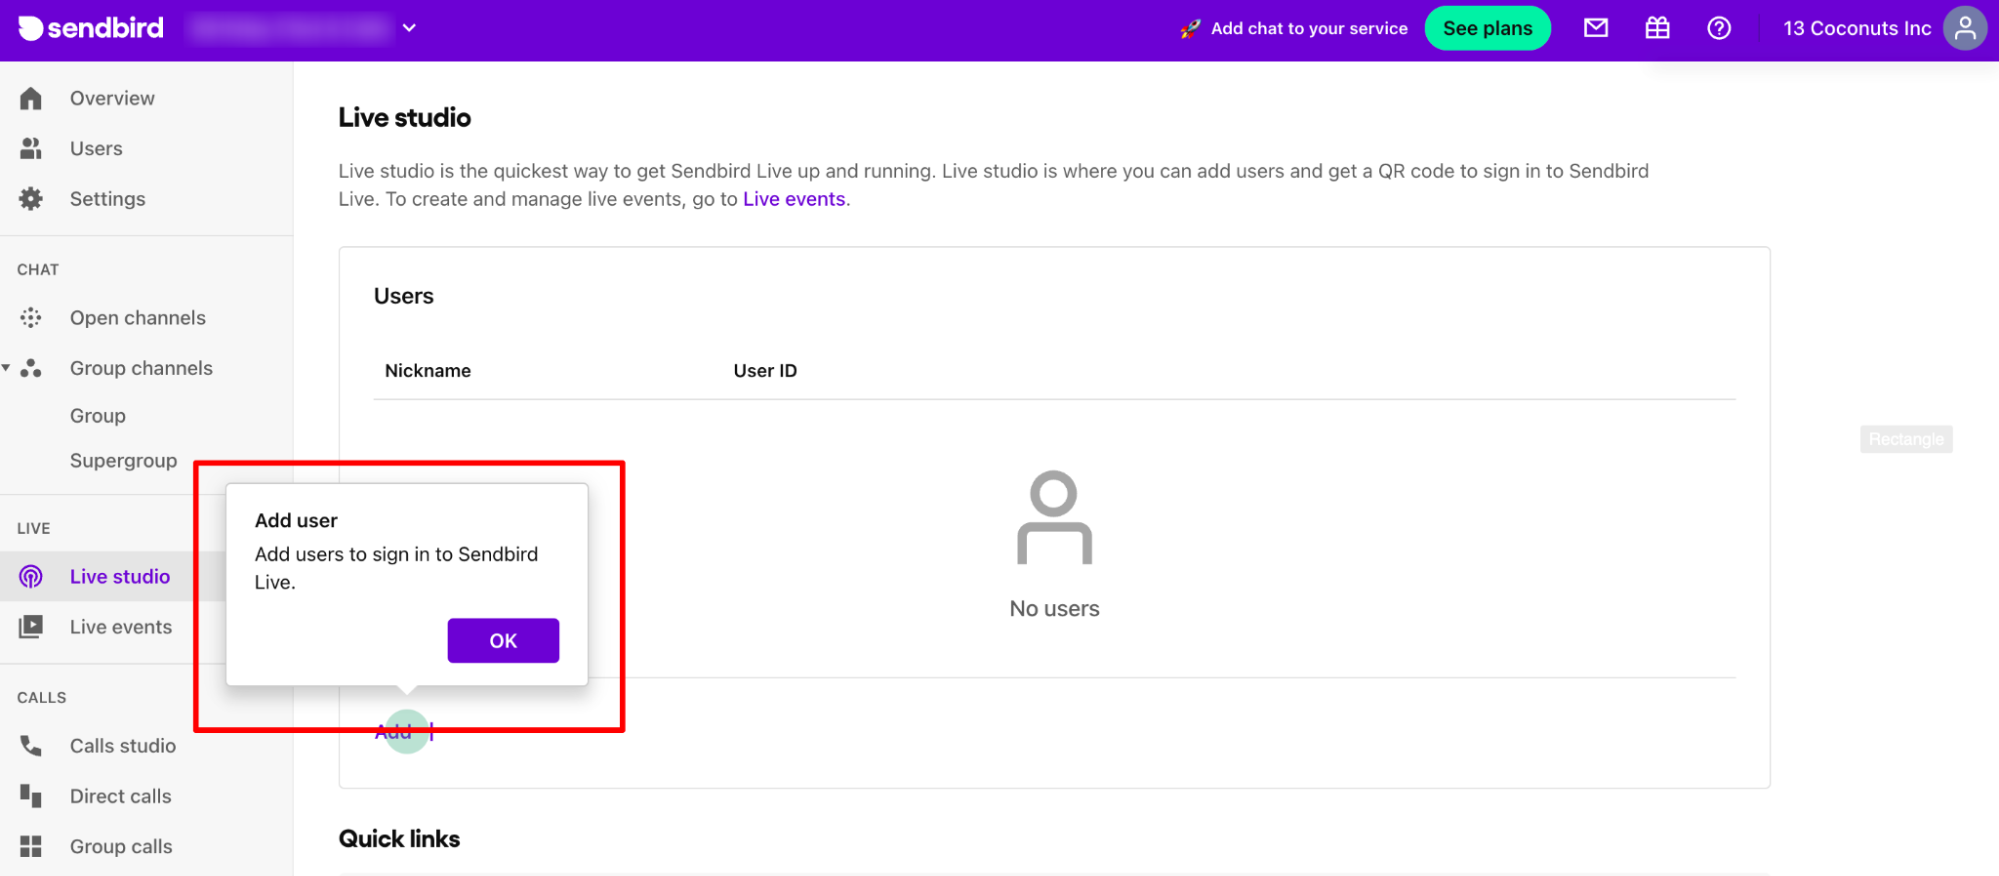The image size is (1999, 876).
Task: Open Direct calls in sidebar
Action: [121, 796]
